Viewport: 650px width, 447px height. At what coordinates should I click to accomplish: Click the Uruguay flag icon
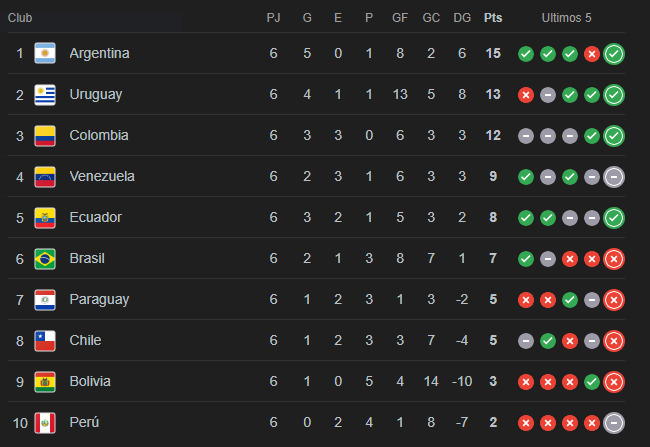coord(45,94)
